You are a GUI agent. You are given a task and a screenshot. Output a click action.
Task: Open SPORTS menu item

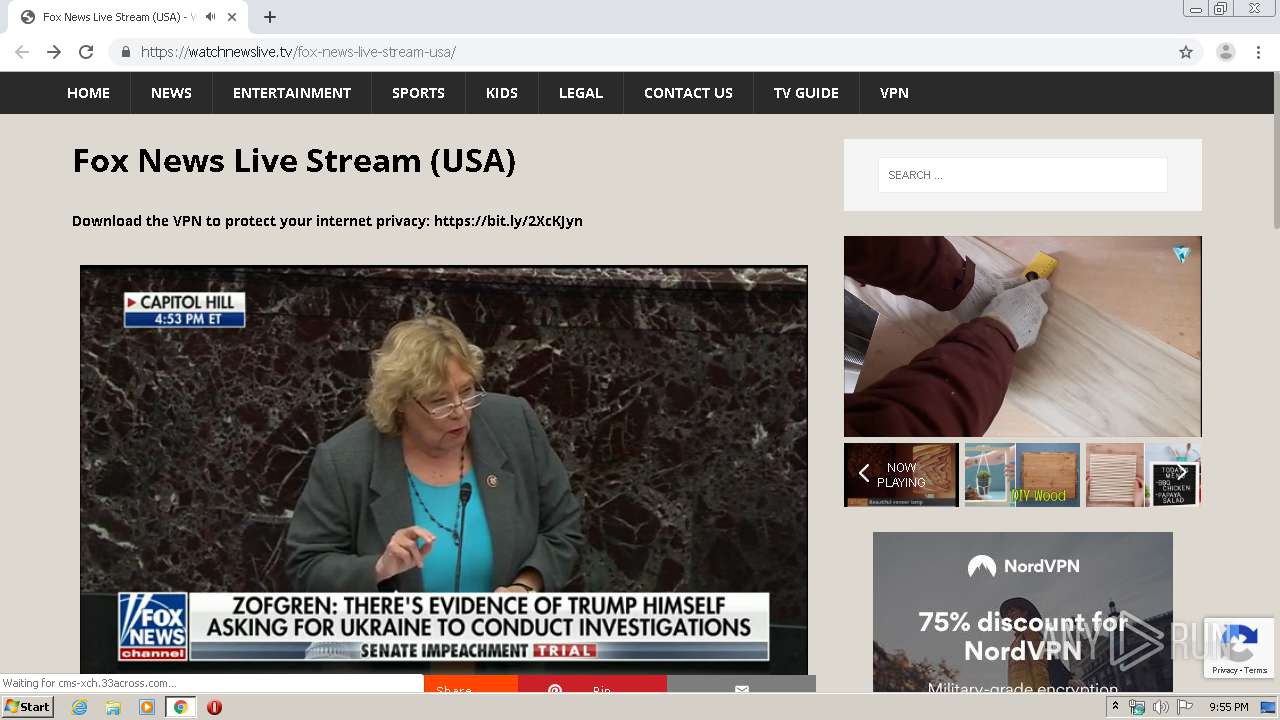coord(418,93)
